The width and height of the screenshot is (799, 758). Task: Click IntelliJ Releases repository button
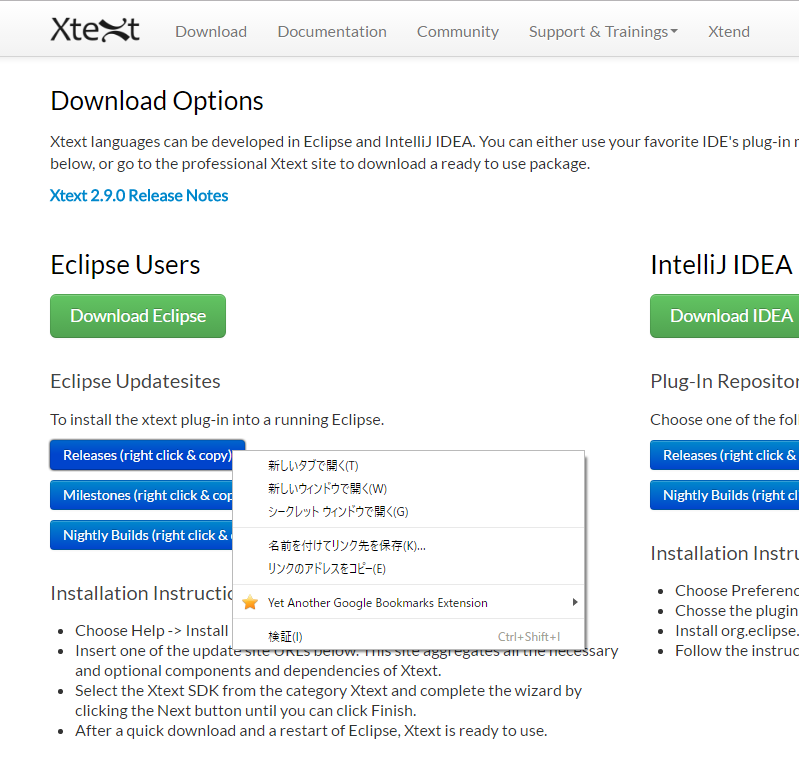tap(726, 455)
